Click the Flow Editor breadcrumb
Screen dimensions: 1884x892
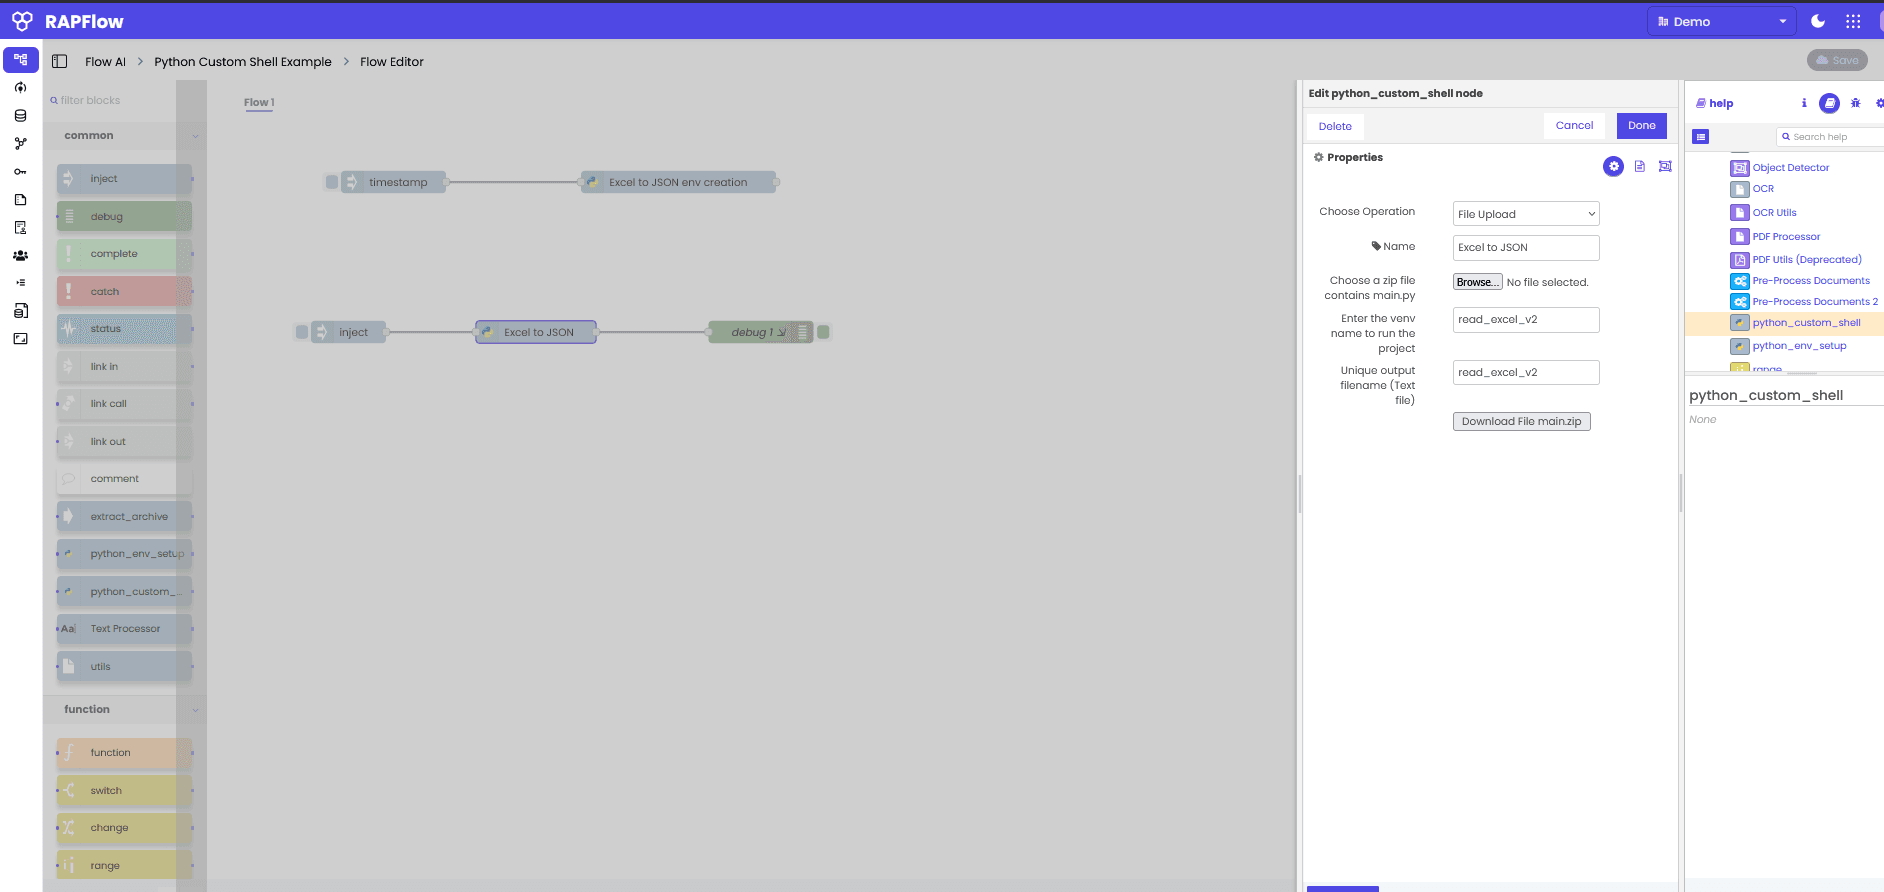click(x=392, y=62)
